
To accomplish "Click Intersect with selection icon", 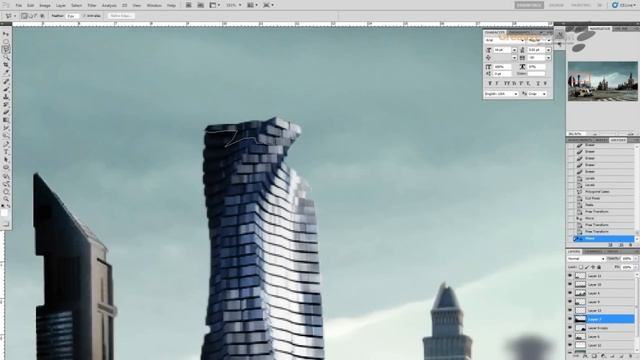I will (42, 16).
